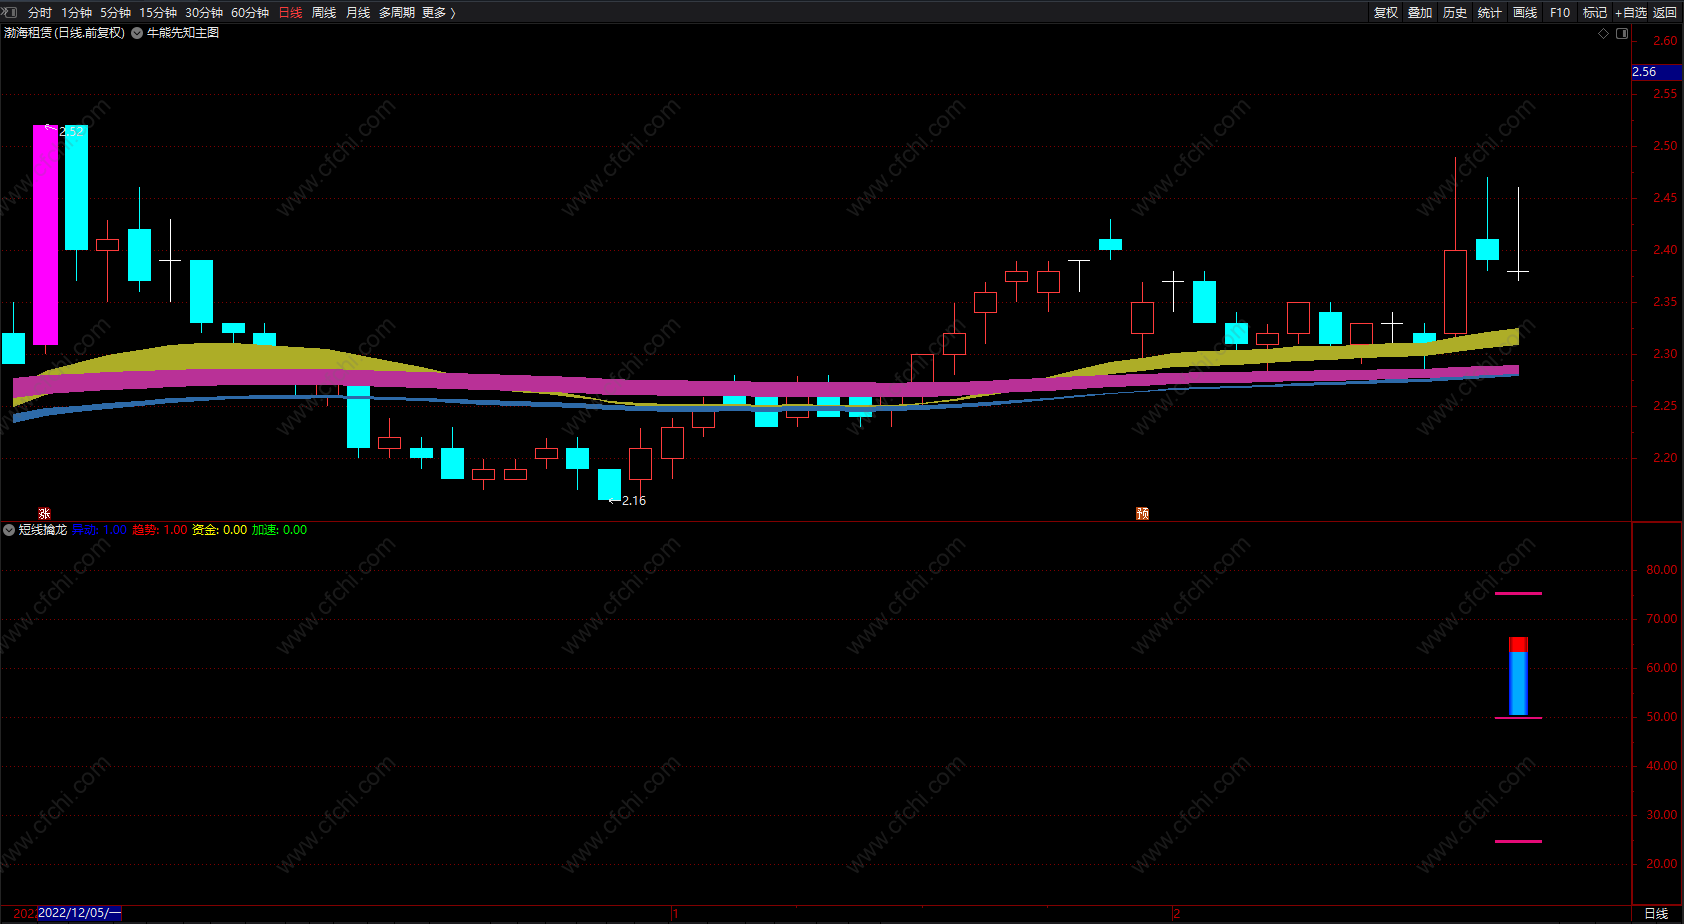The width and height of the screenshot is (1684, 924).
Task: Add stock via +自选 button
Action: 1630,13
